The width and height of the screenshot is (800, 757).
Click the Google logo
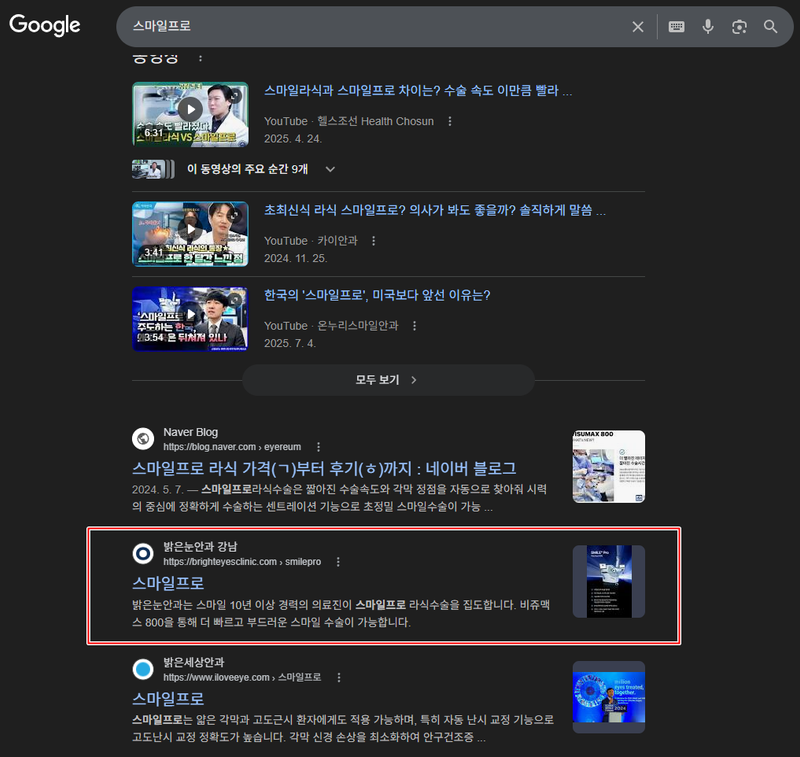tap(45, 25)
